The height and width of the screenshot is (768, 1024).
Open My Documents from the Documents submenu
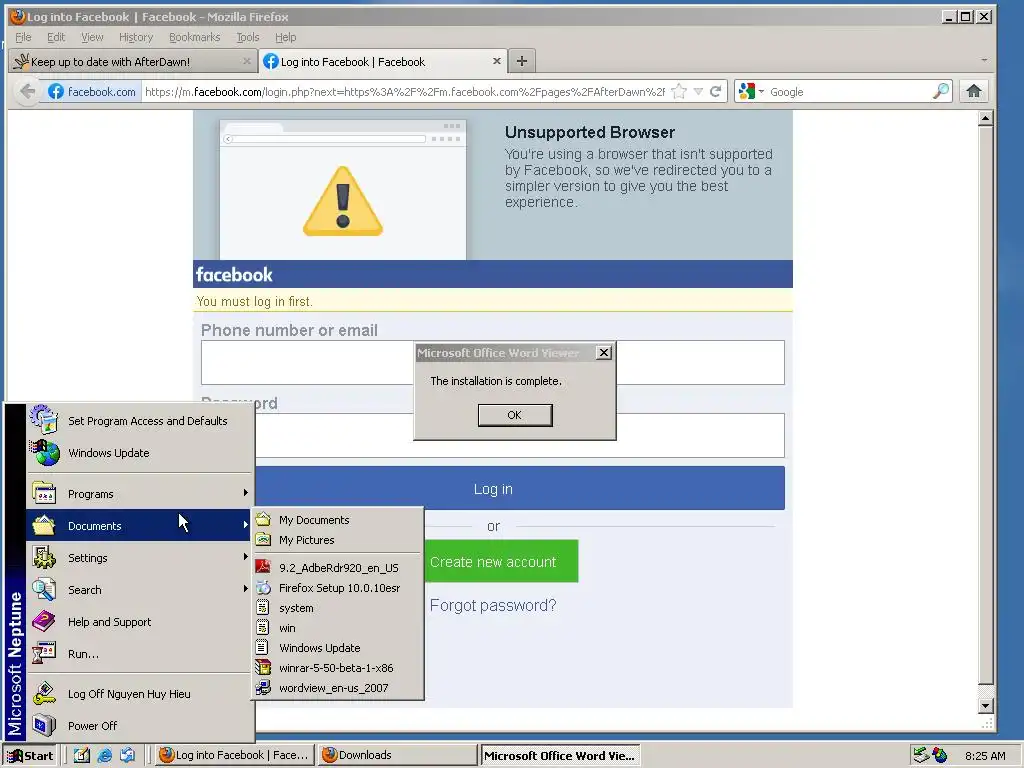(338, 520)
